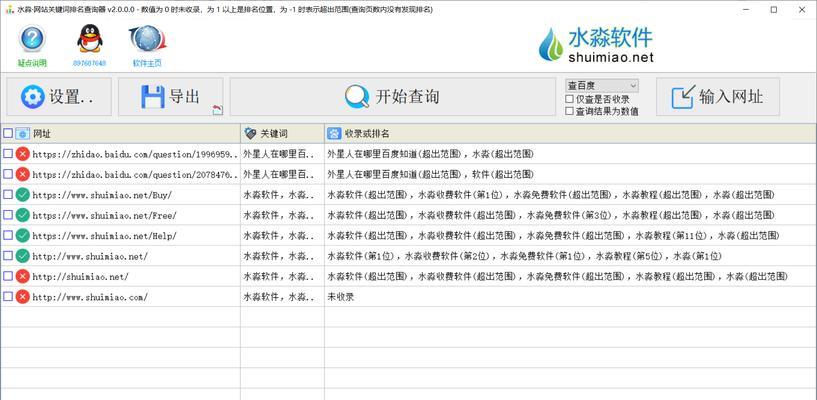Image resolution: width=817 pixels, height=400 pixels.
Task: Toggle the select-all checkbox in the 网址 header
Action: point(7,133)
